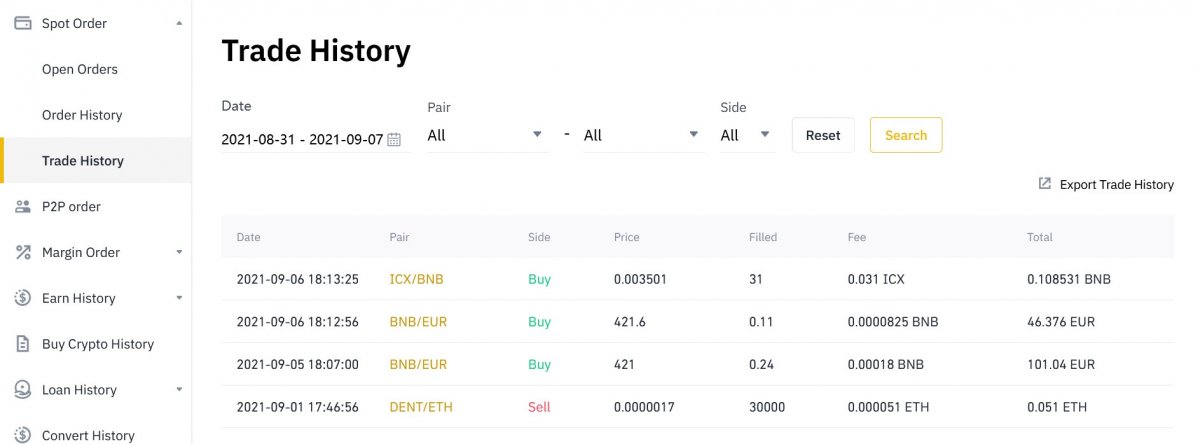Collapse the Spot Order section
Image resolution: width=1200 pixels, height=444 pixels.
point(179,23)
